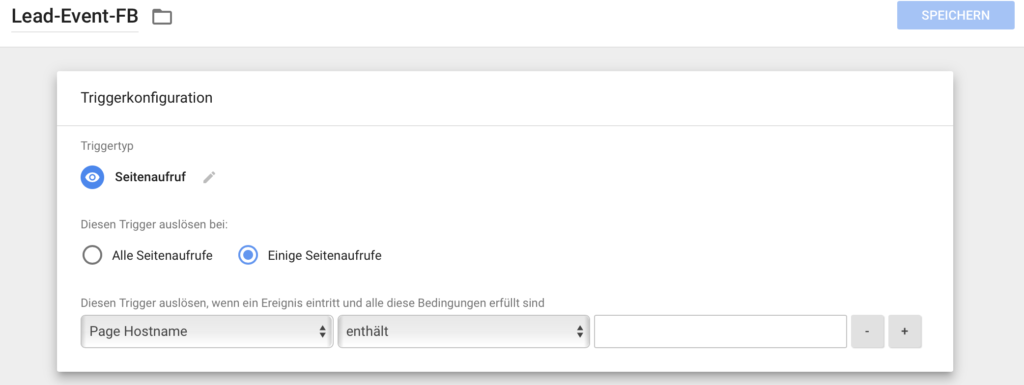Click the blue eye Seitenaufruf icon

[92, 177]
